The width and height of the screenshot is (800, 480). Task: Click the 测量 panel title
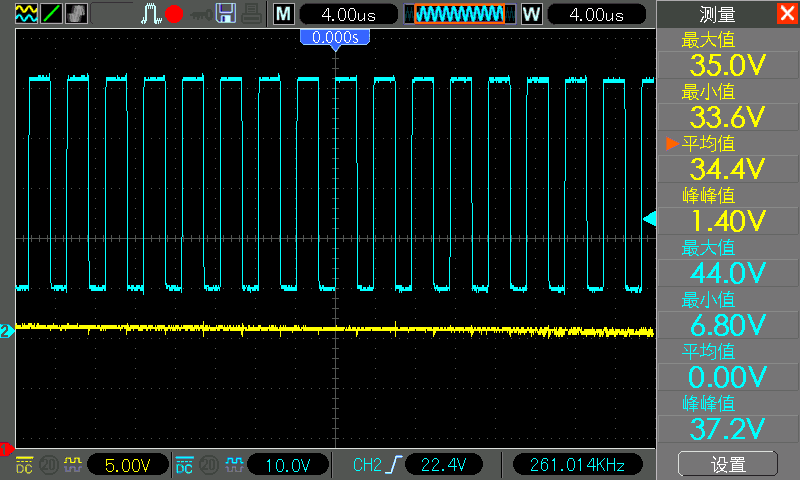pos(717,14)
